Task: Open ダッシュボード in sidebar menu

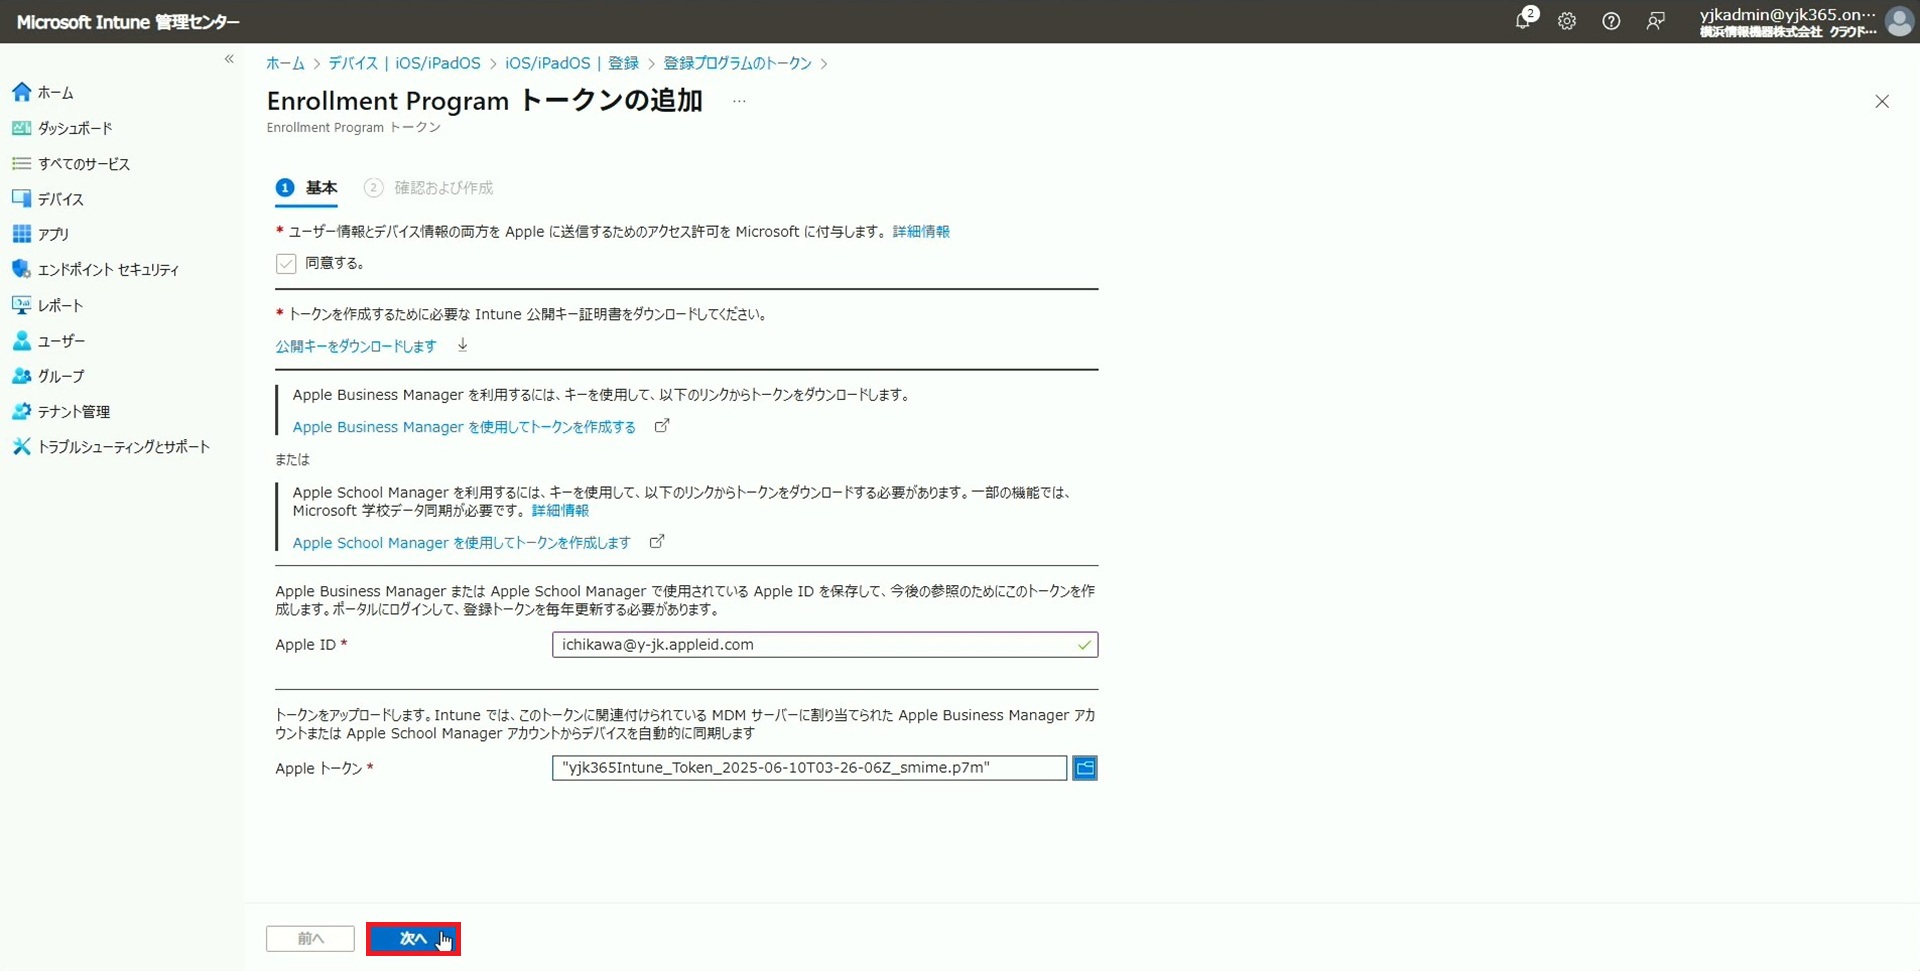Action: point(75,128)
